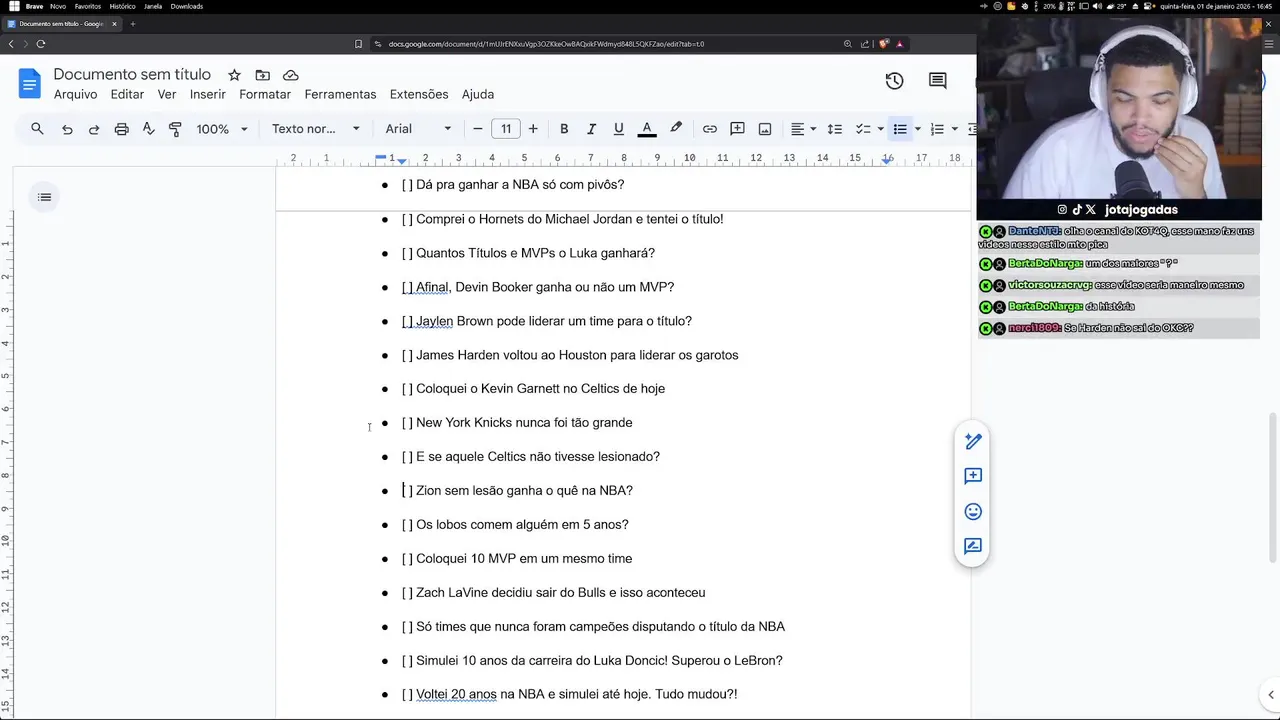The image size is (1280, 720).
Task: Click line Zion sem lesão ganha o quê
Action: tap(517, 491)
